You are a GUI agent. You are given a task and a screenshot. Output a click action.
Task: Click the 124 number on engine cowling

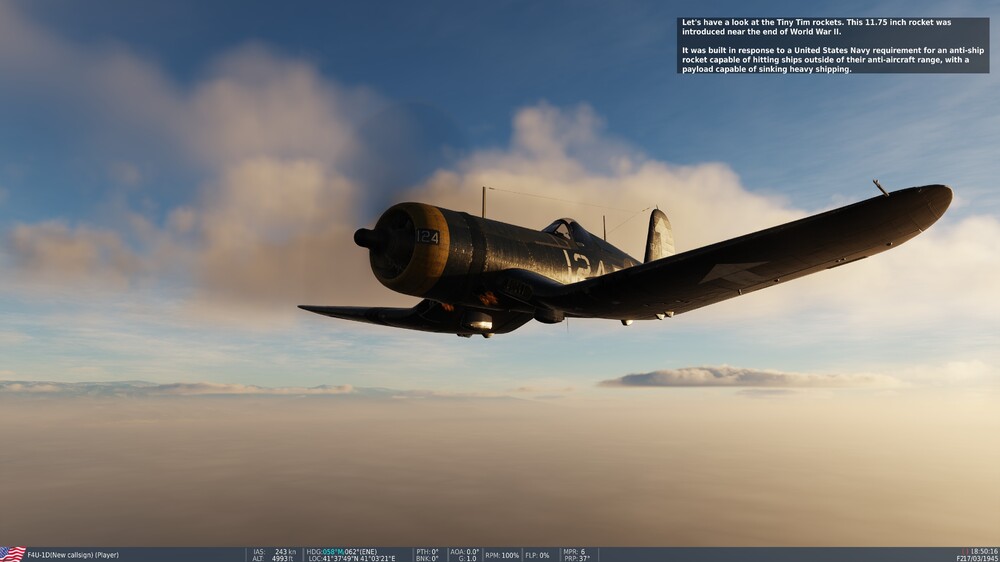click(427, 237)
